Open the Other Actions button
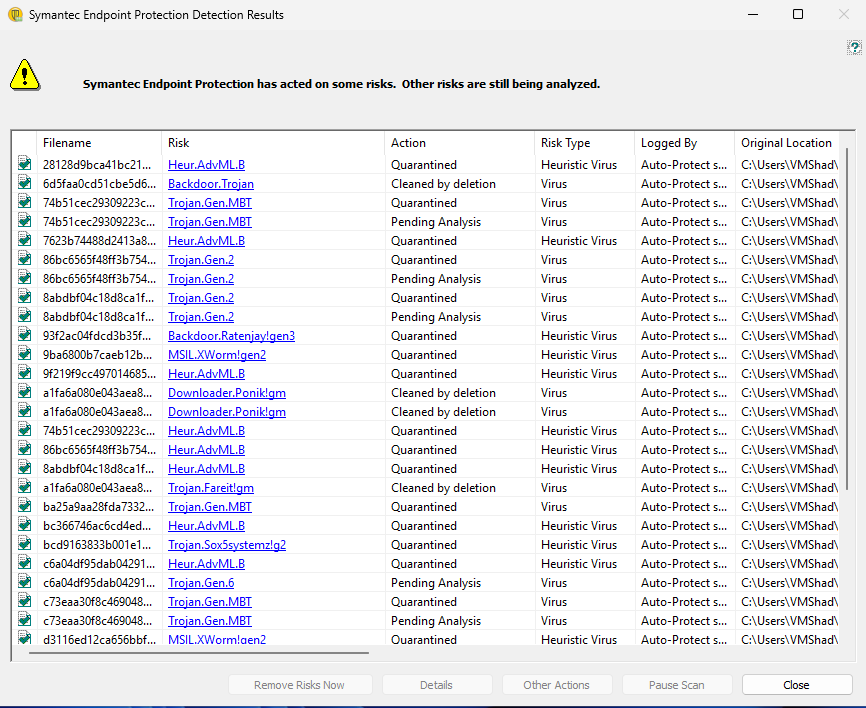This screenshot has height=708, width=866. pyautogui.click(x=557, y=685)
